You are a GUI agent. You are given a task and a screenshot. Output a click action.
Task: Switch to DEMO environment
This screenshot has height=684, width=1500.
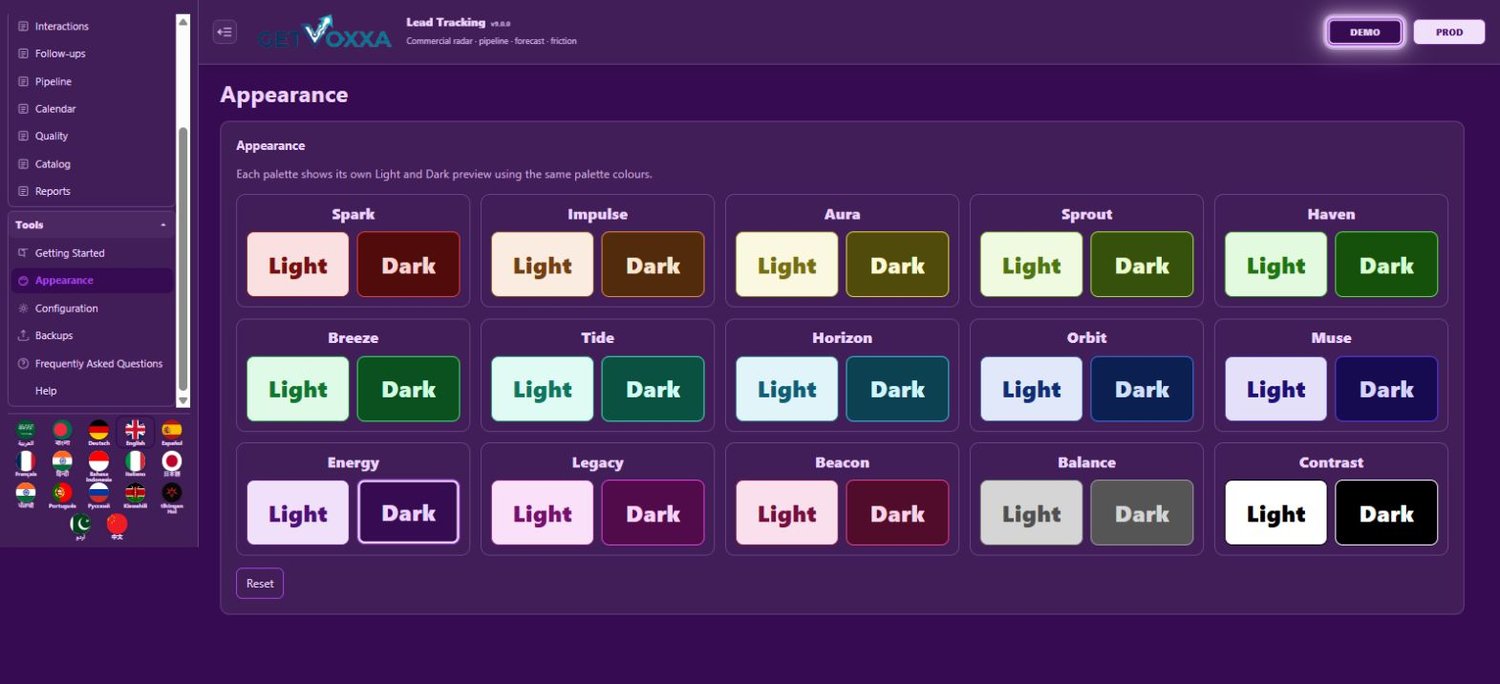(x=1365, y=32)
